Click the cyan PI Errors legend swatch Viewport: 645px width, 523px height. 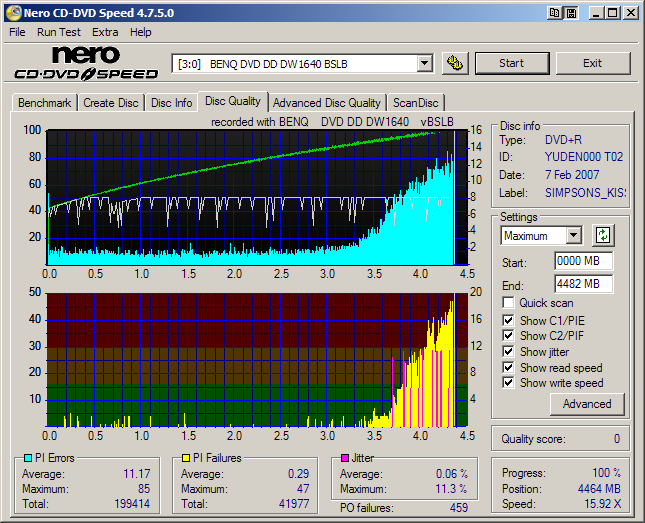click(x=28, y=458)
